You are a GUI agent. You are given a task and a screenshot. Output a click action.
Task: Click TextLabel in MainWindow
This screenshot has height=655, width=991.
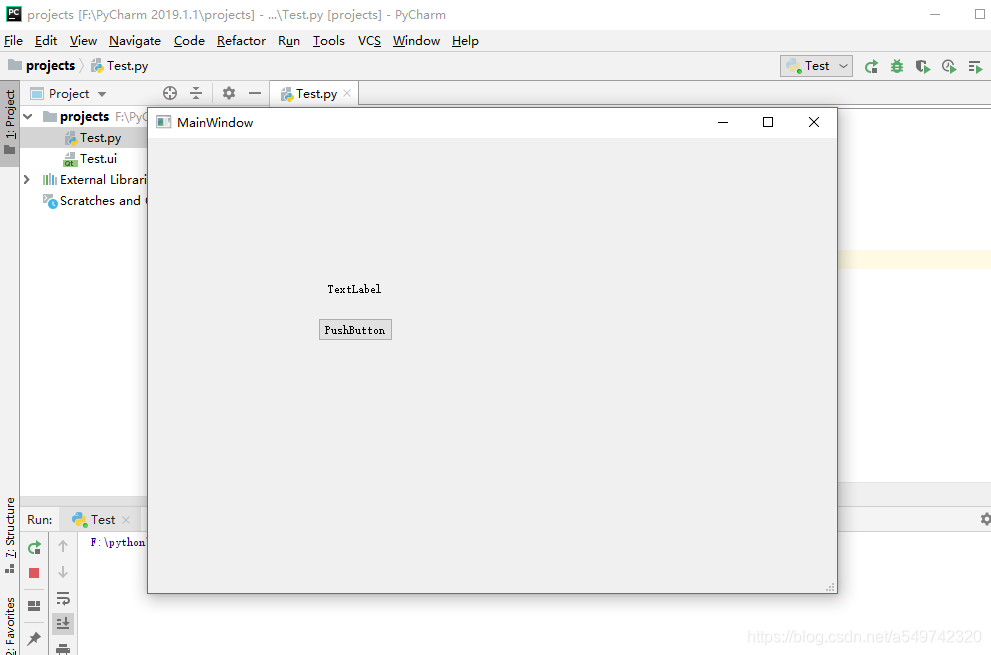coord(354,289)
